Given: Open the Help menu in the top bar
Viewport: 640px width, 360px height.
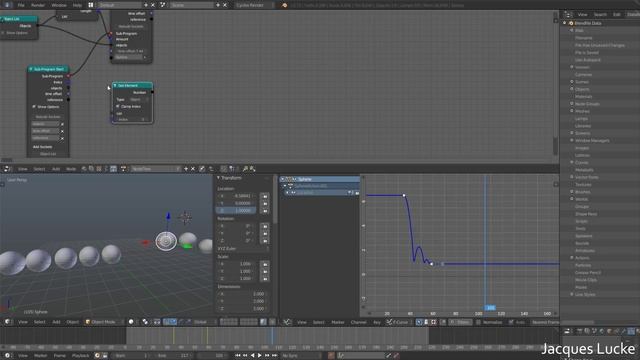Looking at the screenshot, I should 77,5.
